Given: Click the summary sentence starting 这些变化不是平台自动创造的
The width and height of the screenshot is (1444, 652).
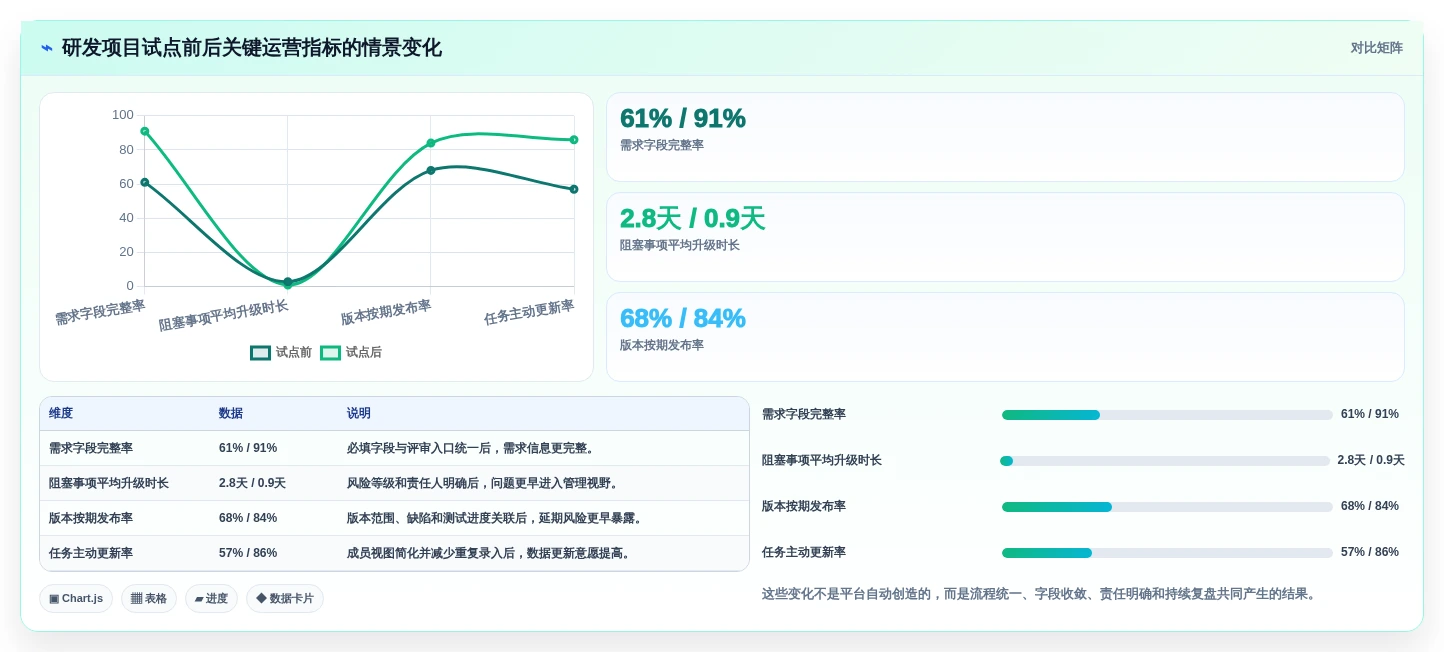Looking at the screenshot, I should click(1041, 594).
